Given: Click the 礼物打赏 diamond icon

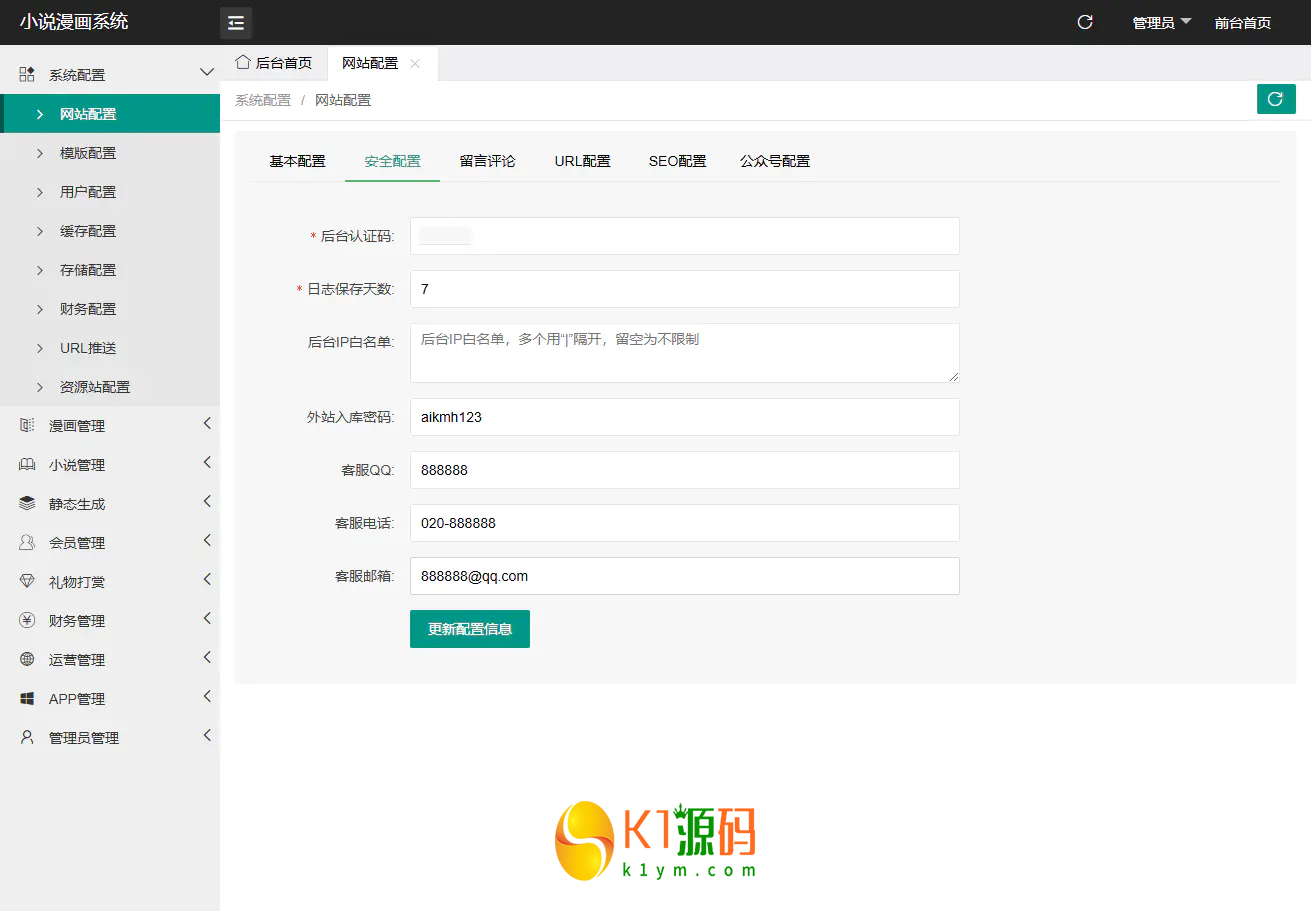Looking at the screenshot, I should click(27, 582).
